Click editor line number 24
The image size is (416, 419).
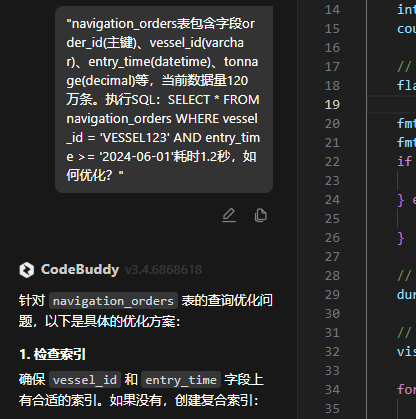pyautogui.click(x=332, y=200)
